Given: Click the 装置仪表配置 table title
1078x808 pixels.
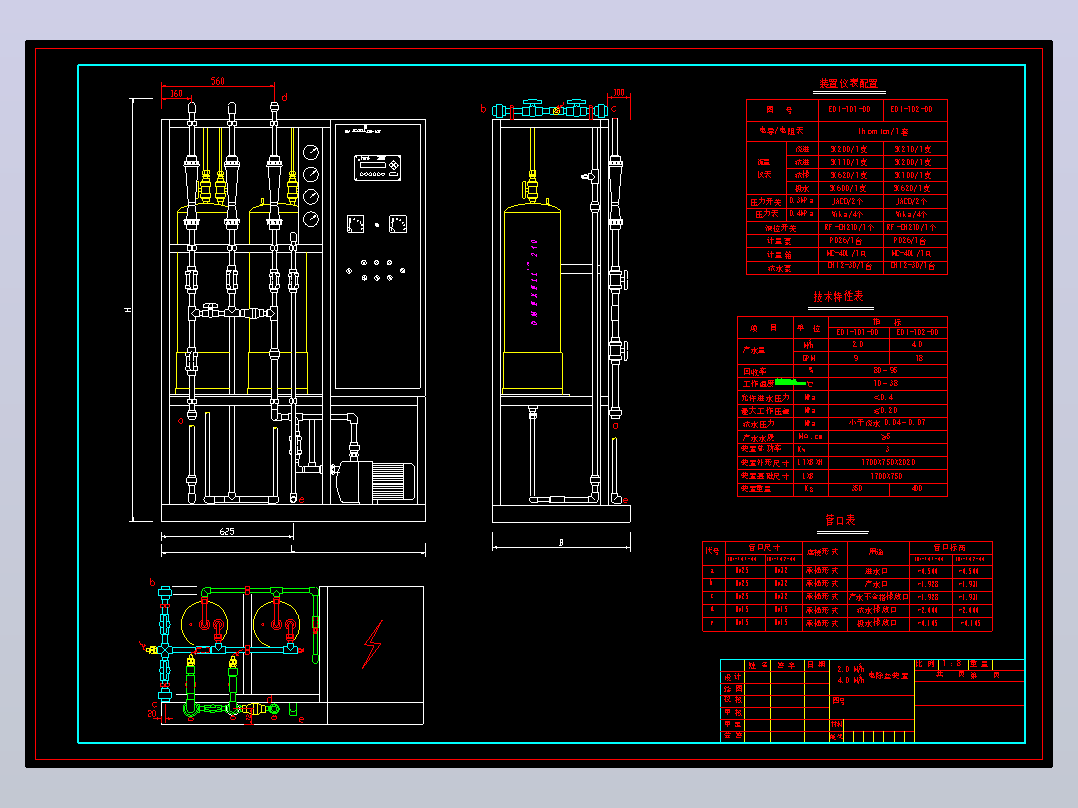Looking at the screenshot, I should coord(848,83).
